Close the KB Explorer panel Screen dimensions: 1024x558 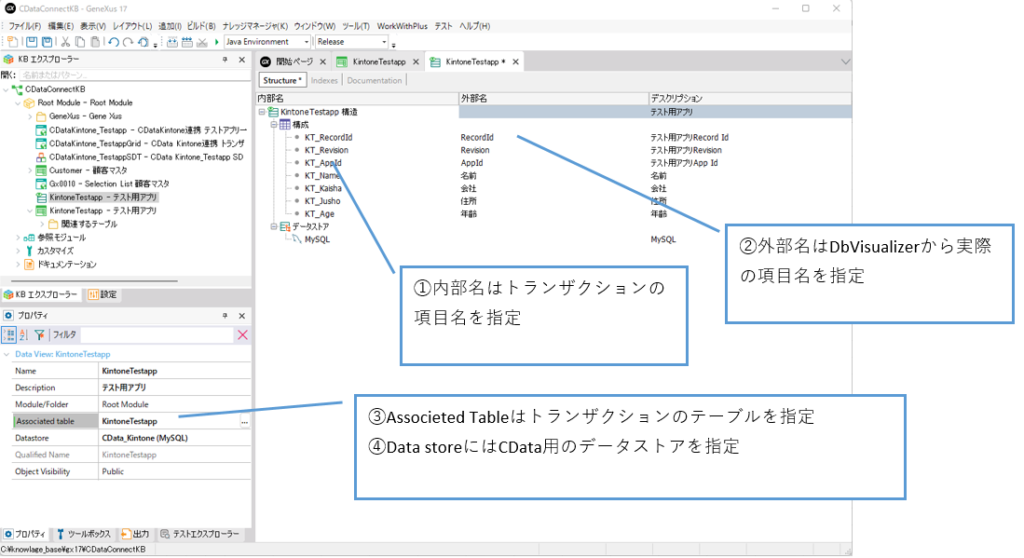tap(242, 59)
